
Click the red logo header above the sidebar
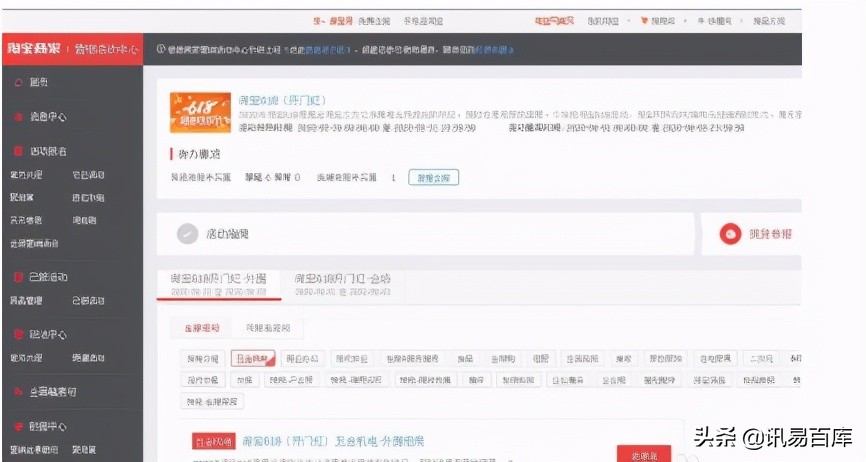click(73, 49)
